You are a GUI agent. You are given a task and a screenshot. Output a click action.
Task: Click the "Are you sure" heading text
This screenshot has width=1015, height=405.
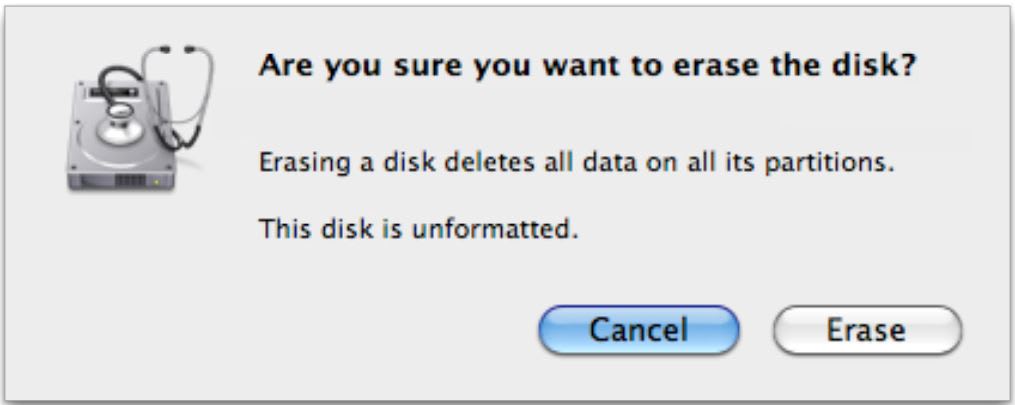point(588,68)
